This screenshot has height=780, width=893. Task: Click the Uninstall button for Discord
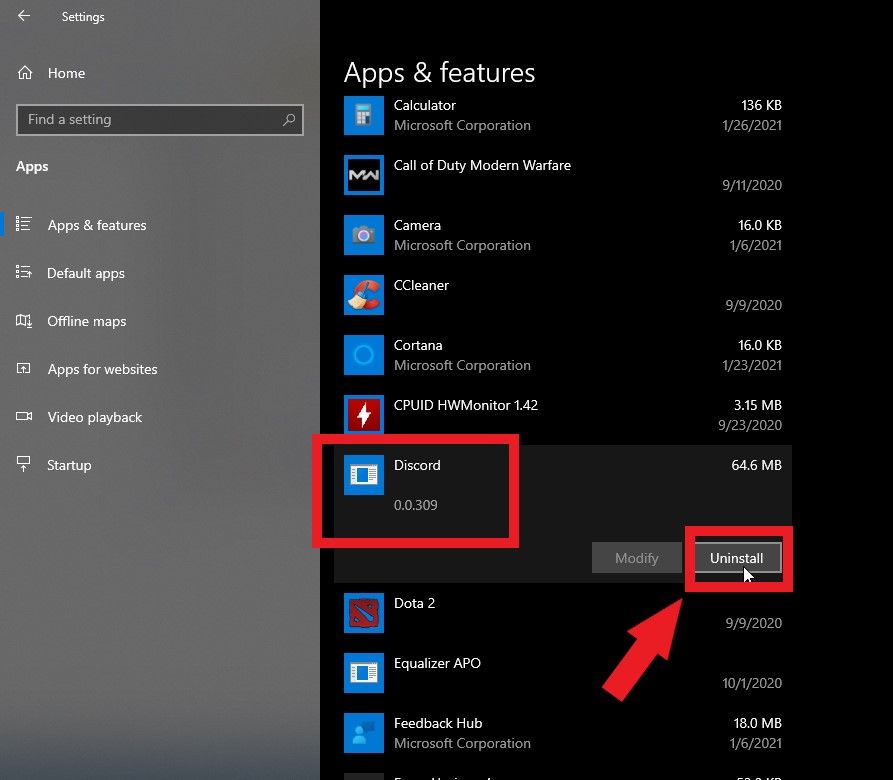tap(737, 558)
